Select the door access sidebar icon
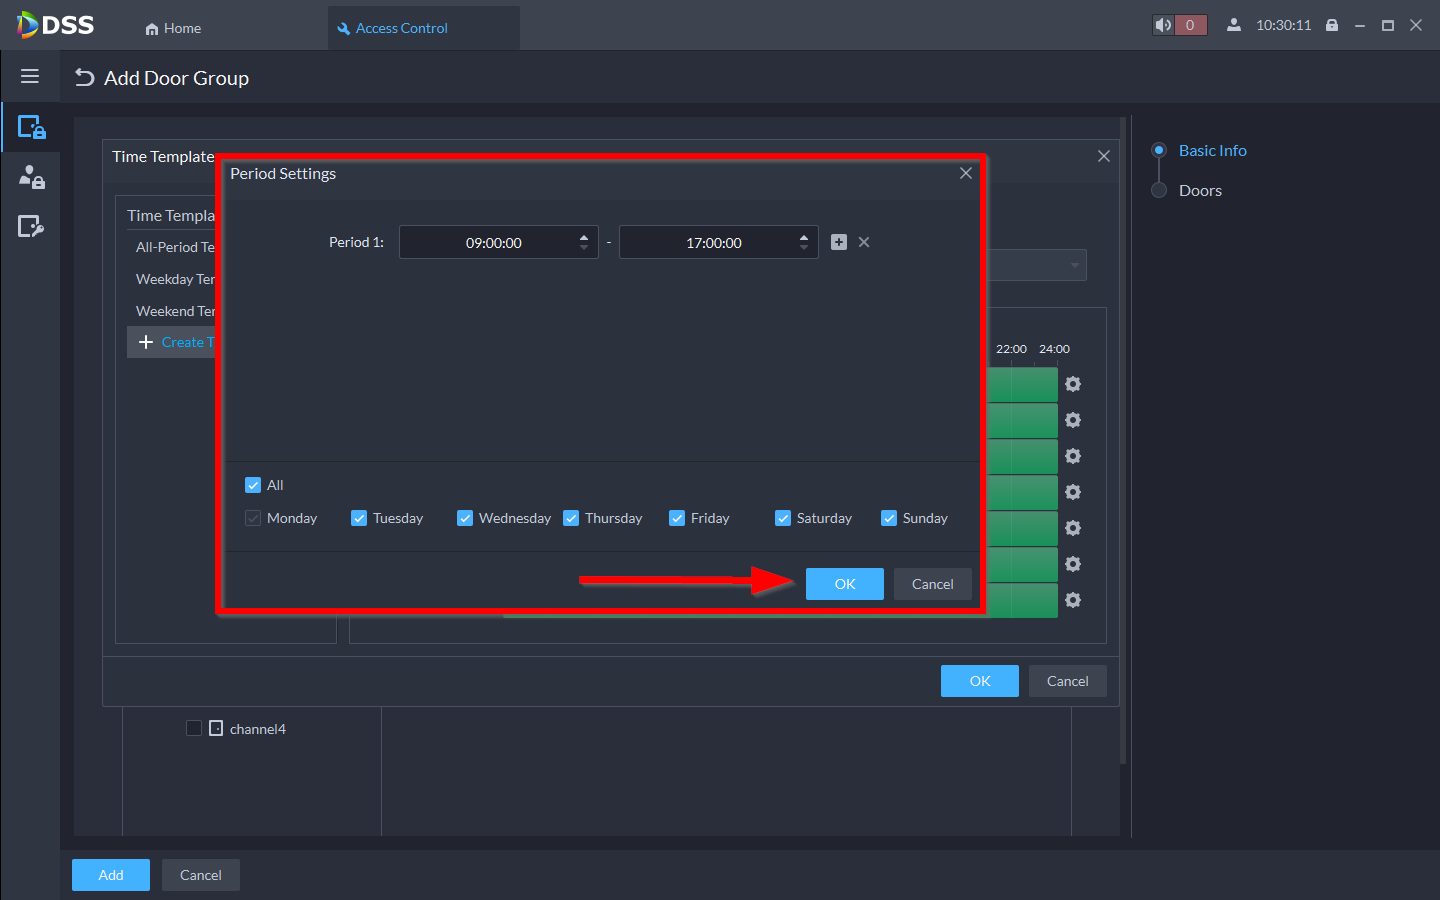This screenshot has height=900, width=1440. click(31, 128)
